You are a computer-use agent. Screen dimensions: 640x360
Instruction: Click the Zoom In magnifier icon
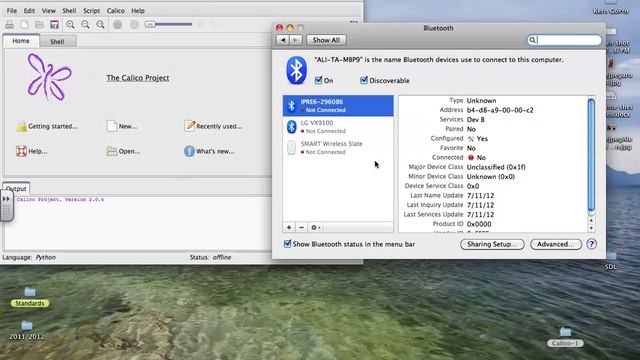tap(70, 25)
